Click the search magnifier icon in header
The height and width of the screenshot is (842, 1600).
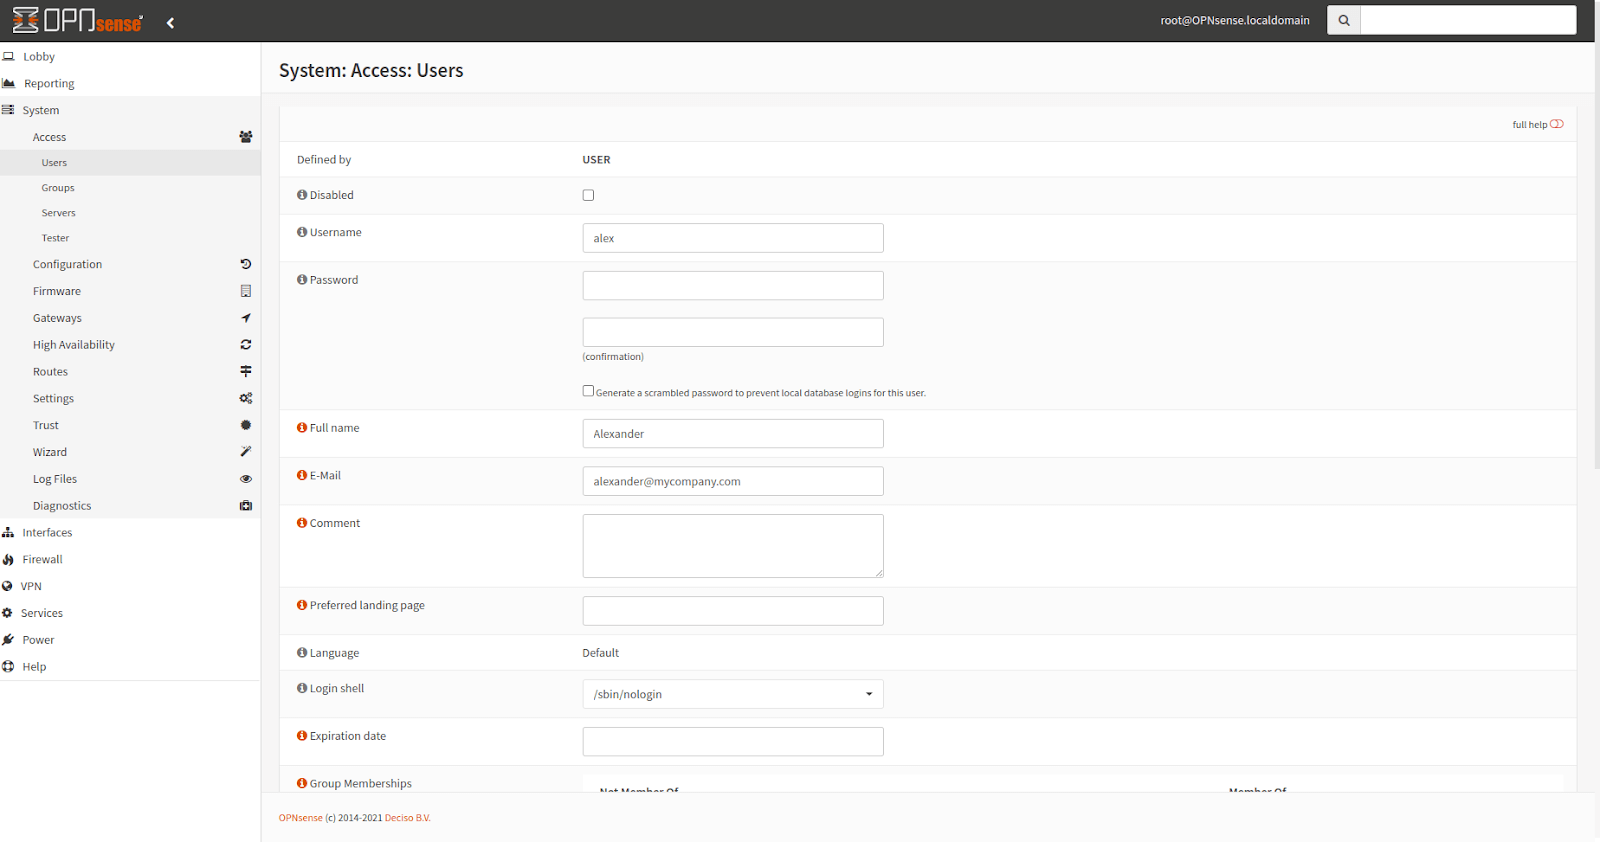click(x=1343, y=20)
